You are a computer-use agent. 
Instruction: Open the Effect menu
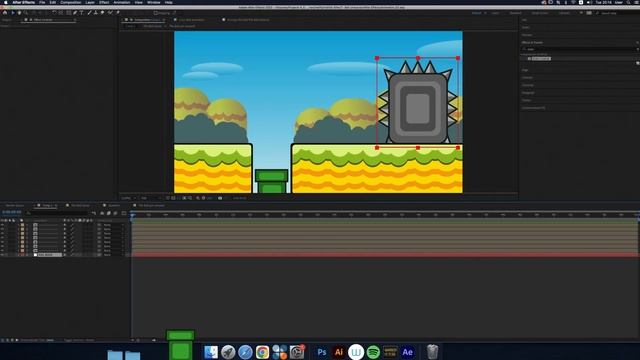pyautogui.click(x=104, y=2)
